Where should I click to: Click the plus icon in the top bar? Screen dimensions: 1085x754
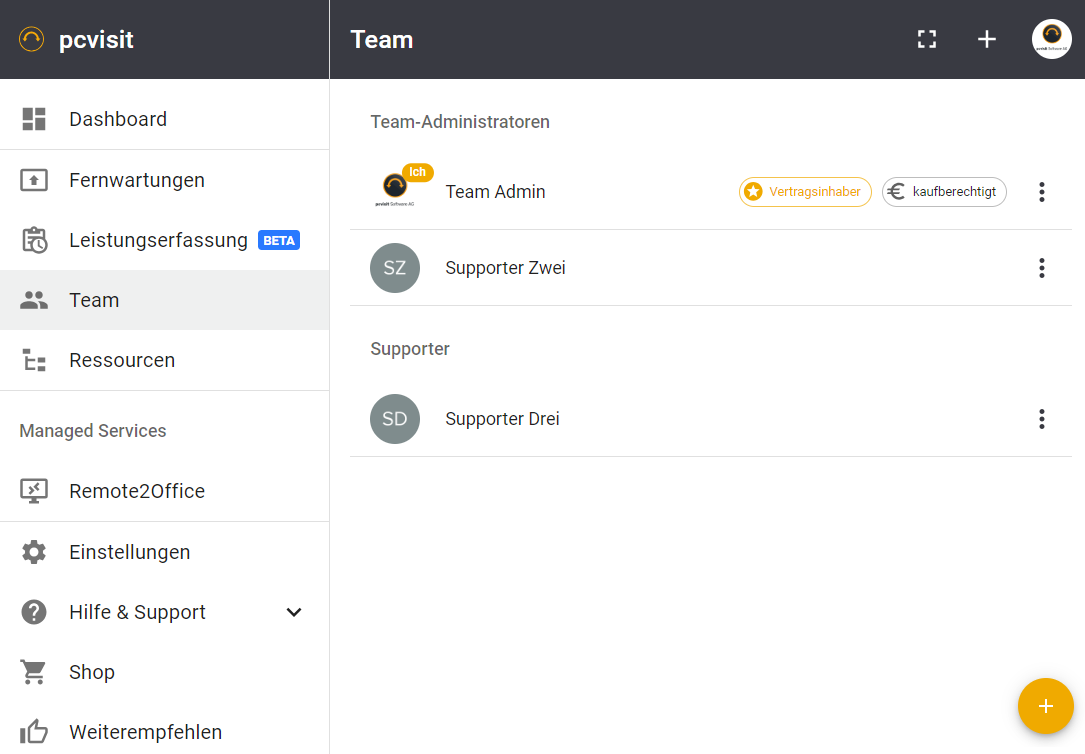987,39
